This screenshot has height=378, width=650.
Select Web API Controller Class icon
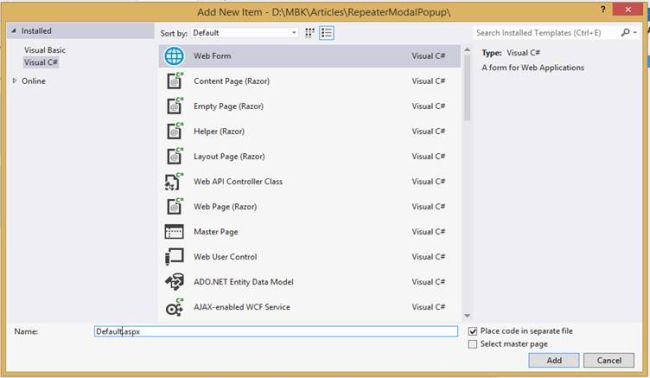tap(174, 182)
